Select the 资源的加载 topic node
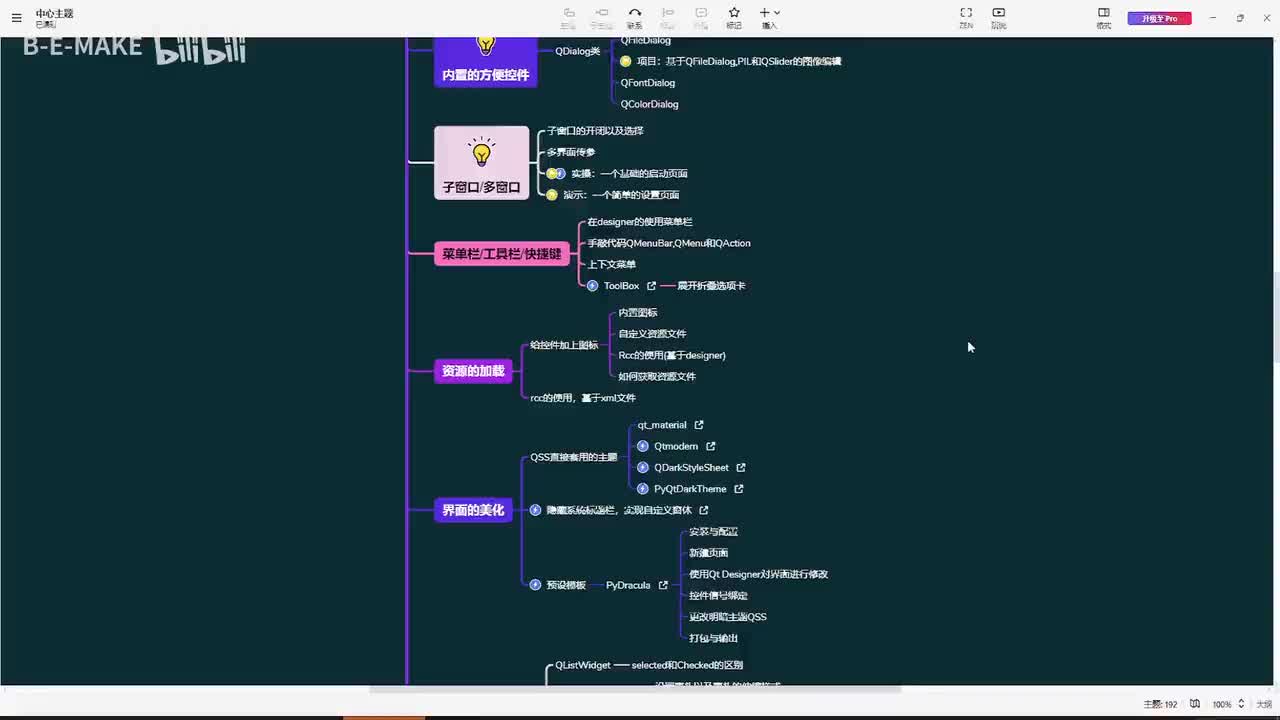The height and width of the screenshot is (720, 1280). pos(473,371)
